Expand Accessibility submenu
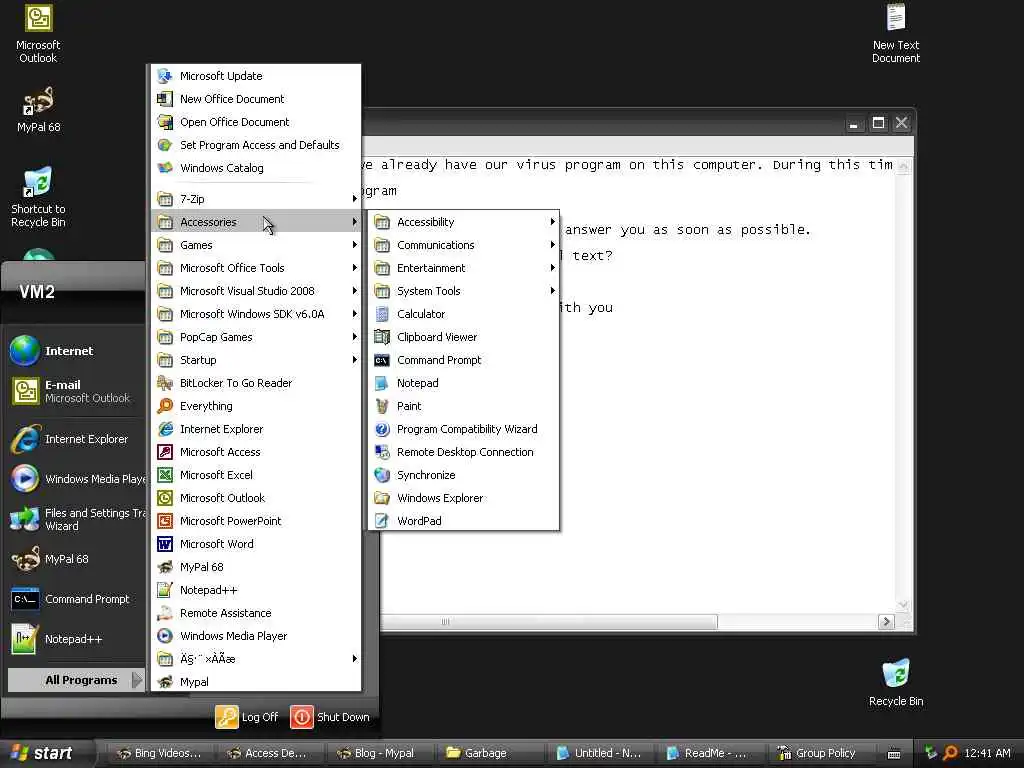1024x768 pixels. (463, 222)
